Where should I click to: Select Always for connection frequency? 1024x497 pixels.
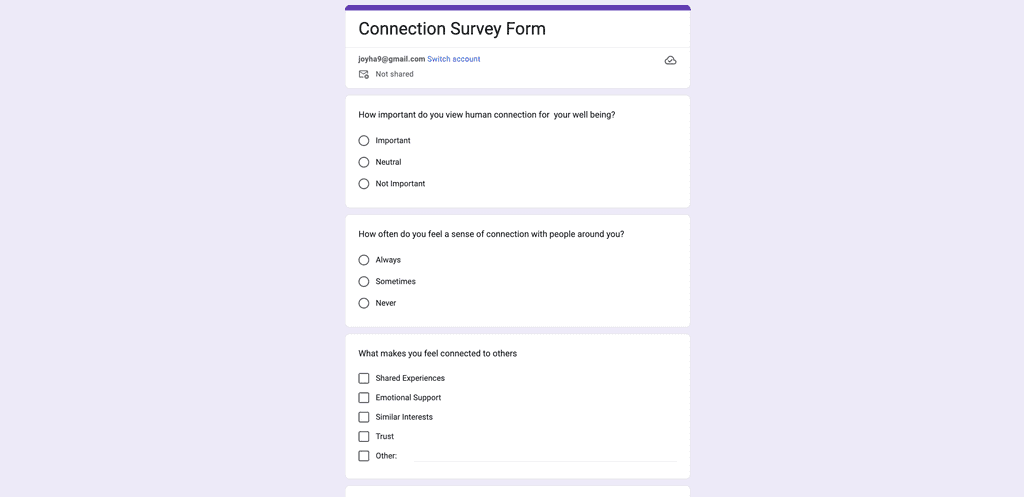tap(364, 260)
